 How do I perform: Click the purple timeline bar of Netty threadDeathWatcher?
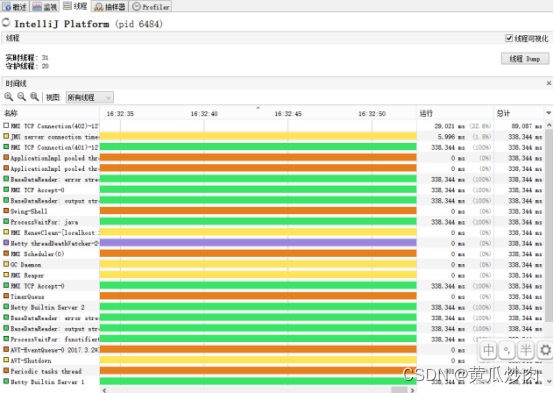point(258,243)
